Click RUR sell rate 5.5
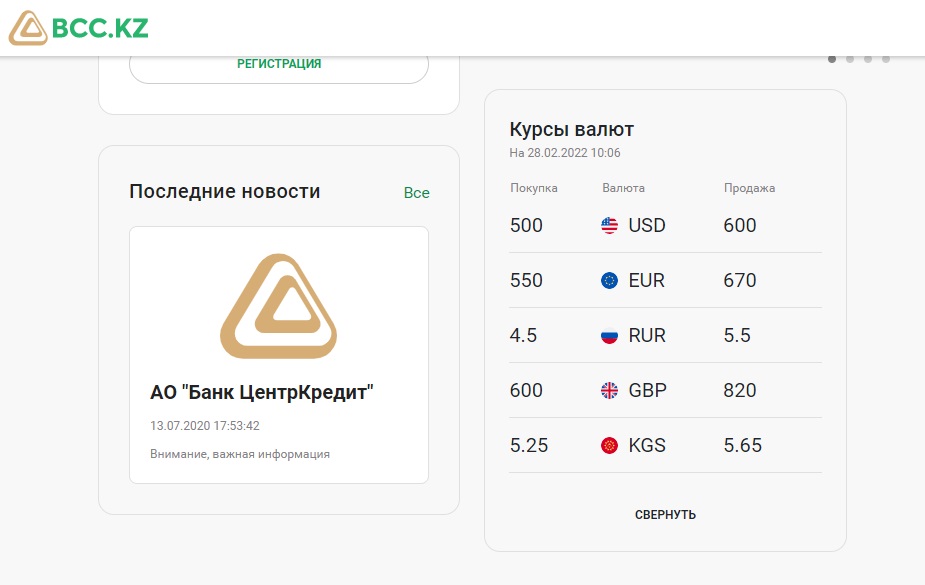The width and height of the screenshot is (925, 585). click(737, 336)
